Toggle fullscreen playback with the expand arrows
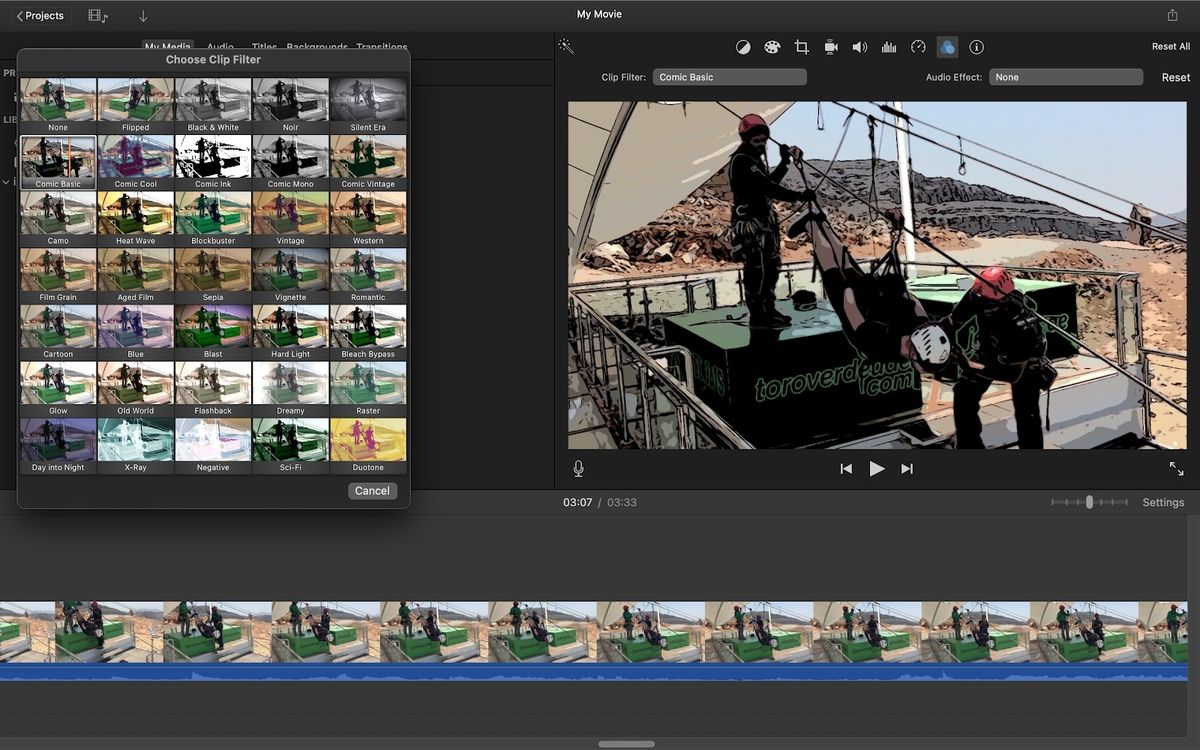The image size is (1200, 750). (x=1176, y=468)
